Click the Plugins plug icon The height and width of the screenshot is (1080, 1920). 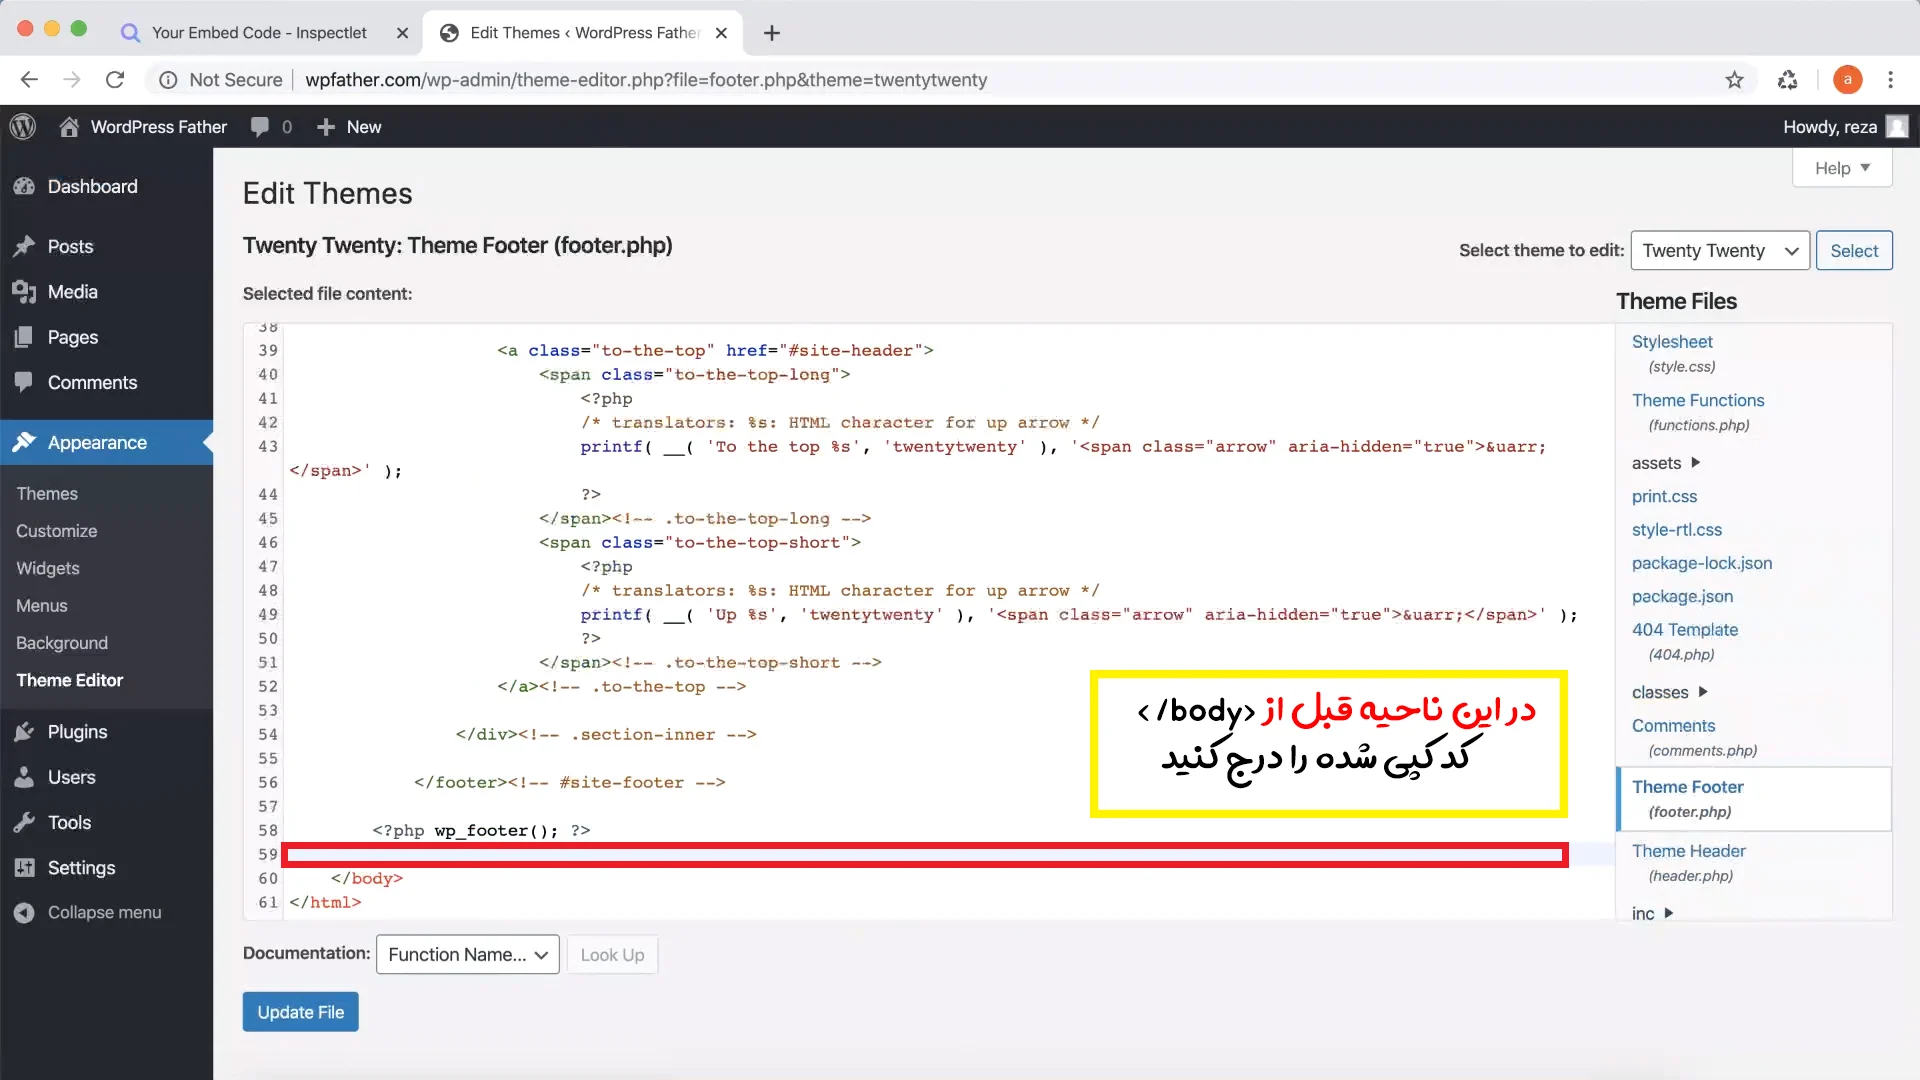(x=24, y=732)
